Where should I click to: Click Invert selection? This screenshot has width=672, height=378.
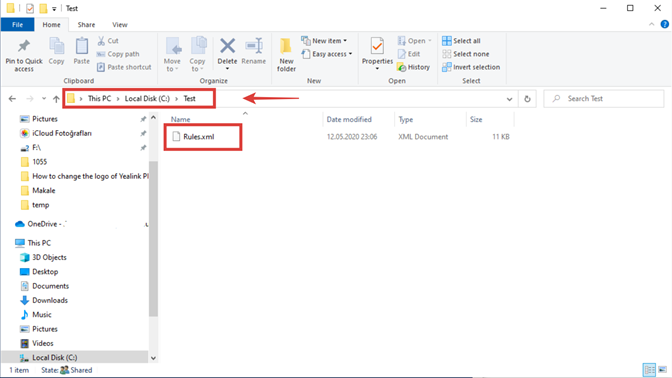(471, 67)
